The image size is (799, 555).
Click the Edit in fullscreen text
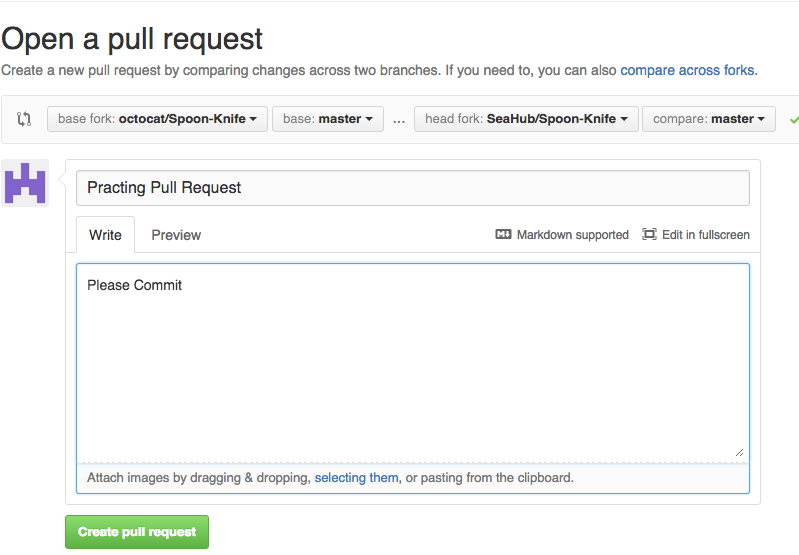(x=705, y=235)
